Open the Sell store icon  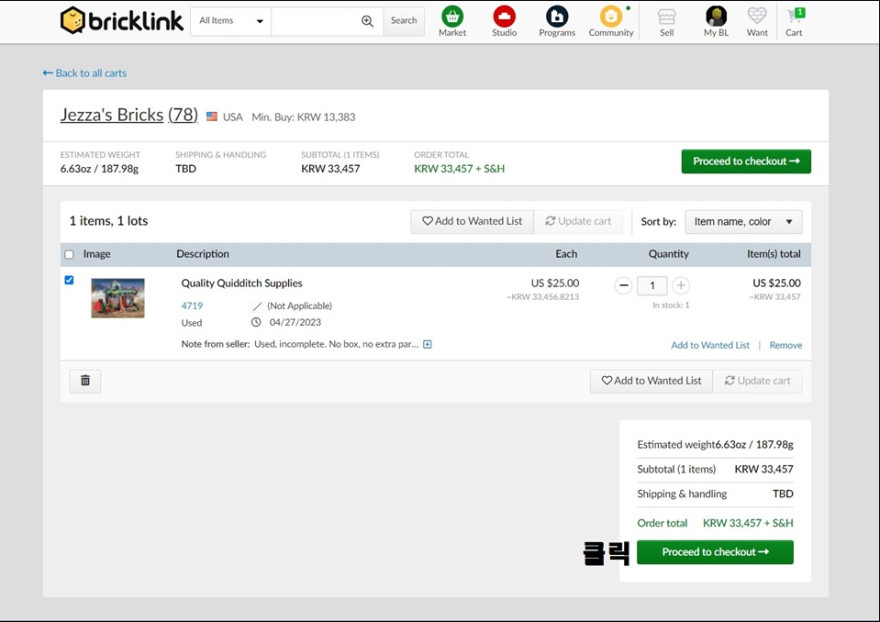coord(667,21)
